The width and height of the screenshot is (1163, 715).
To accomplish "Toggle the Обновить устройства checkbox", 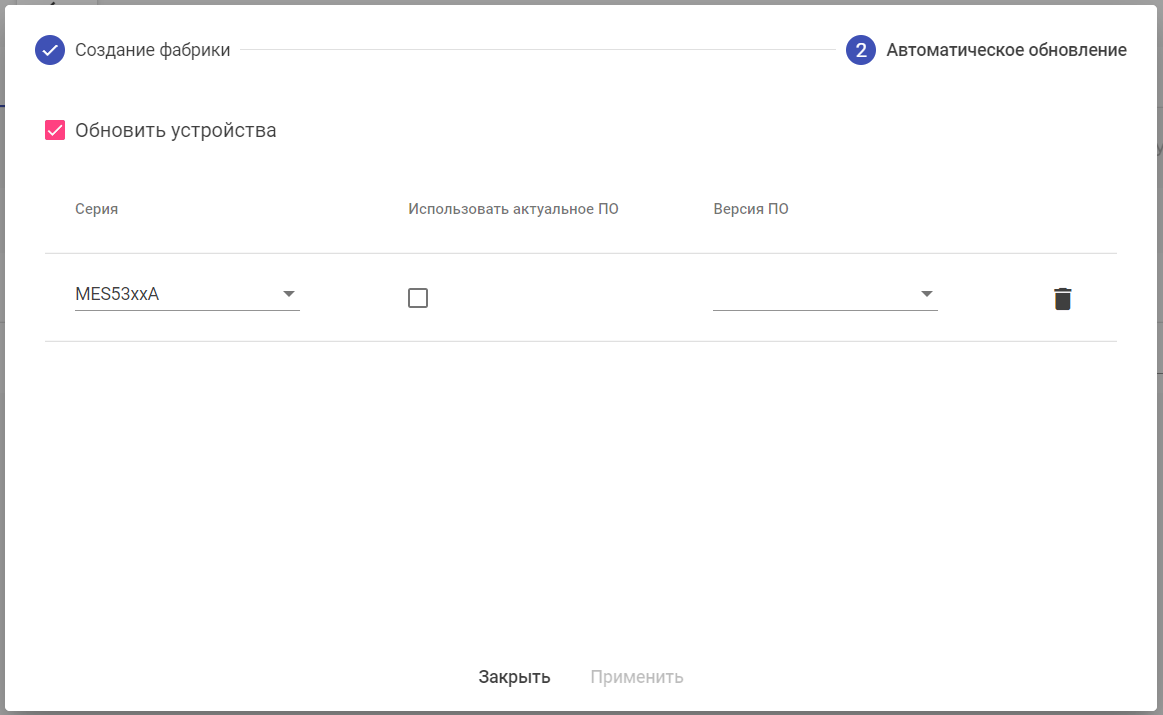I will [x=55, y=130].
